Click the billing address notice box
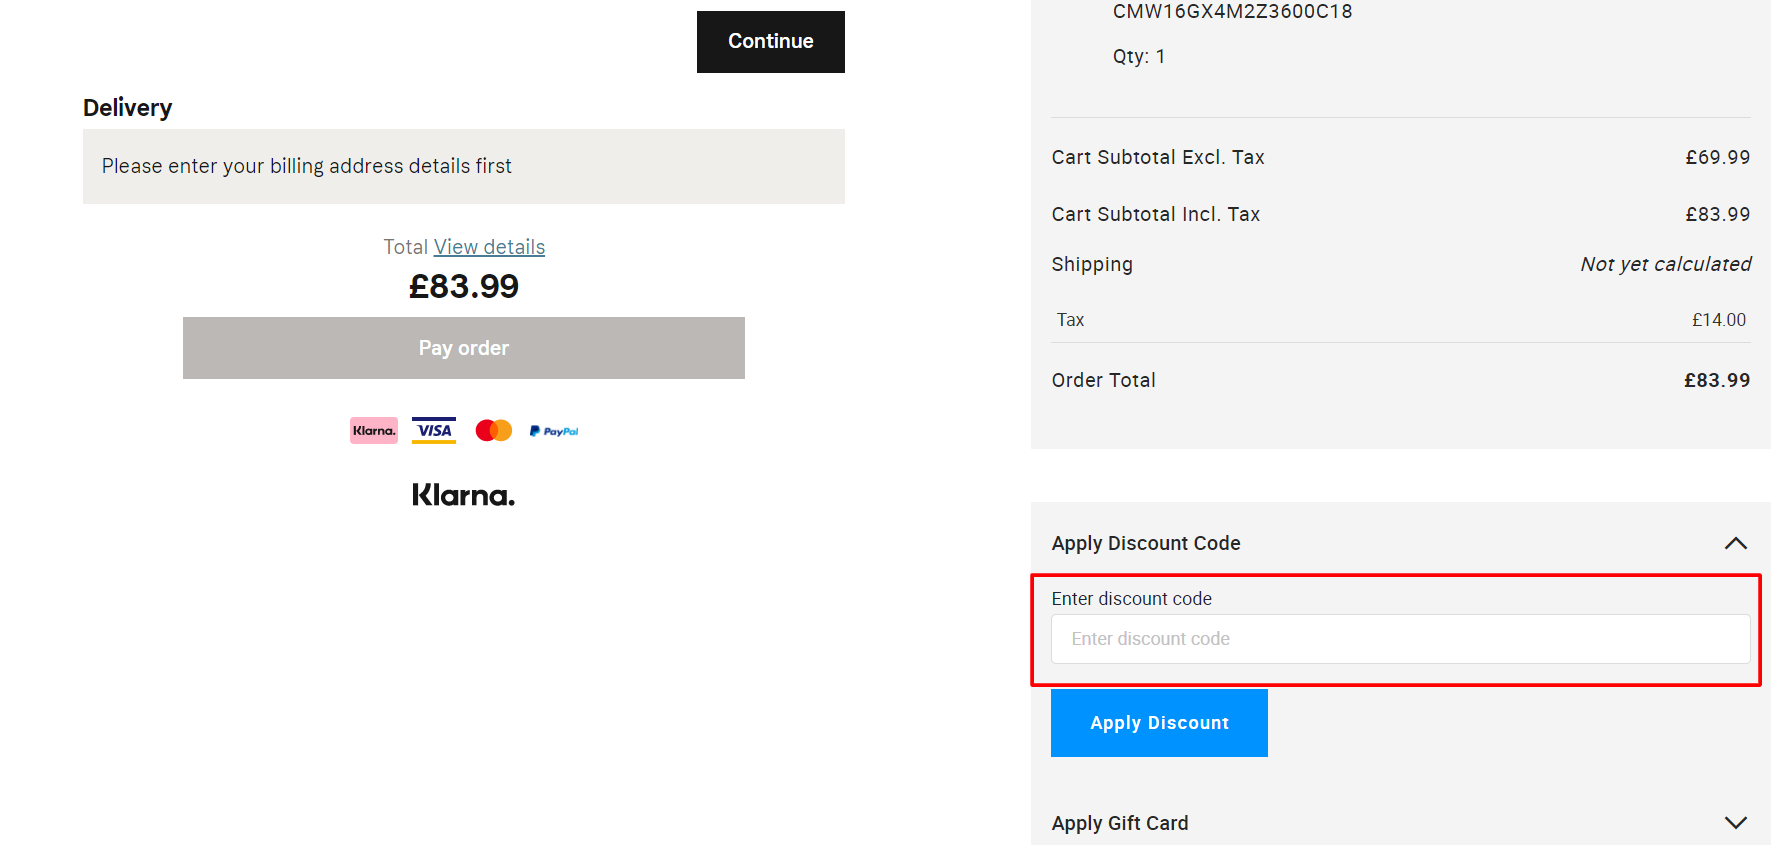The width and height of the screenshot is (1786, 845). 464,166
